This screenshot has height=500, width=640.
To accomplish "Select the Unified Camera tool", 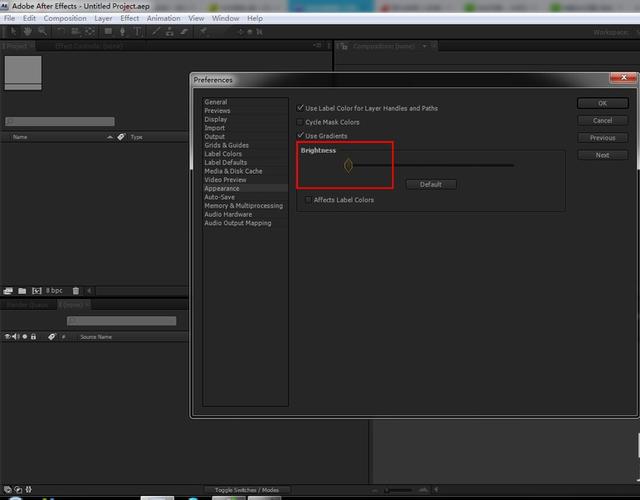I will pos(76,31).
